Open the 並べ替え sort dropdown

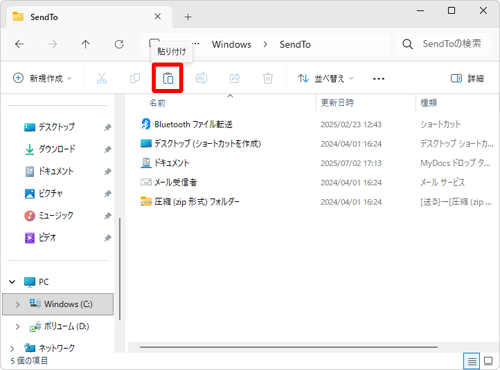click(325, 78)
